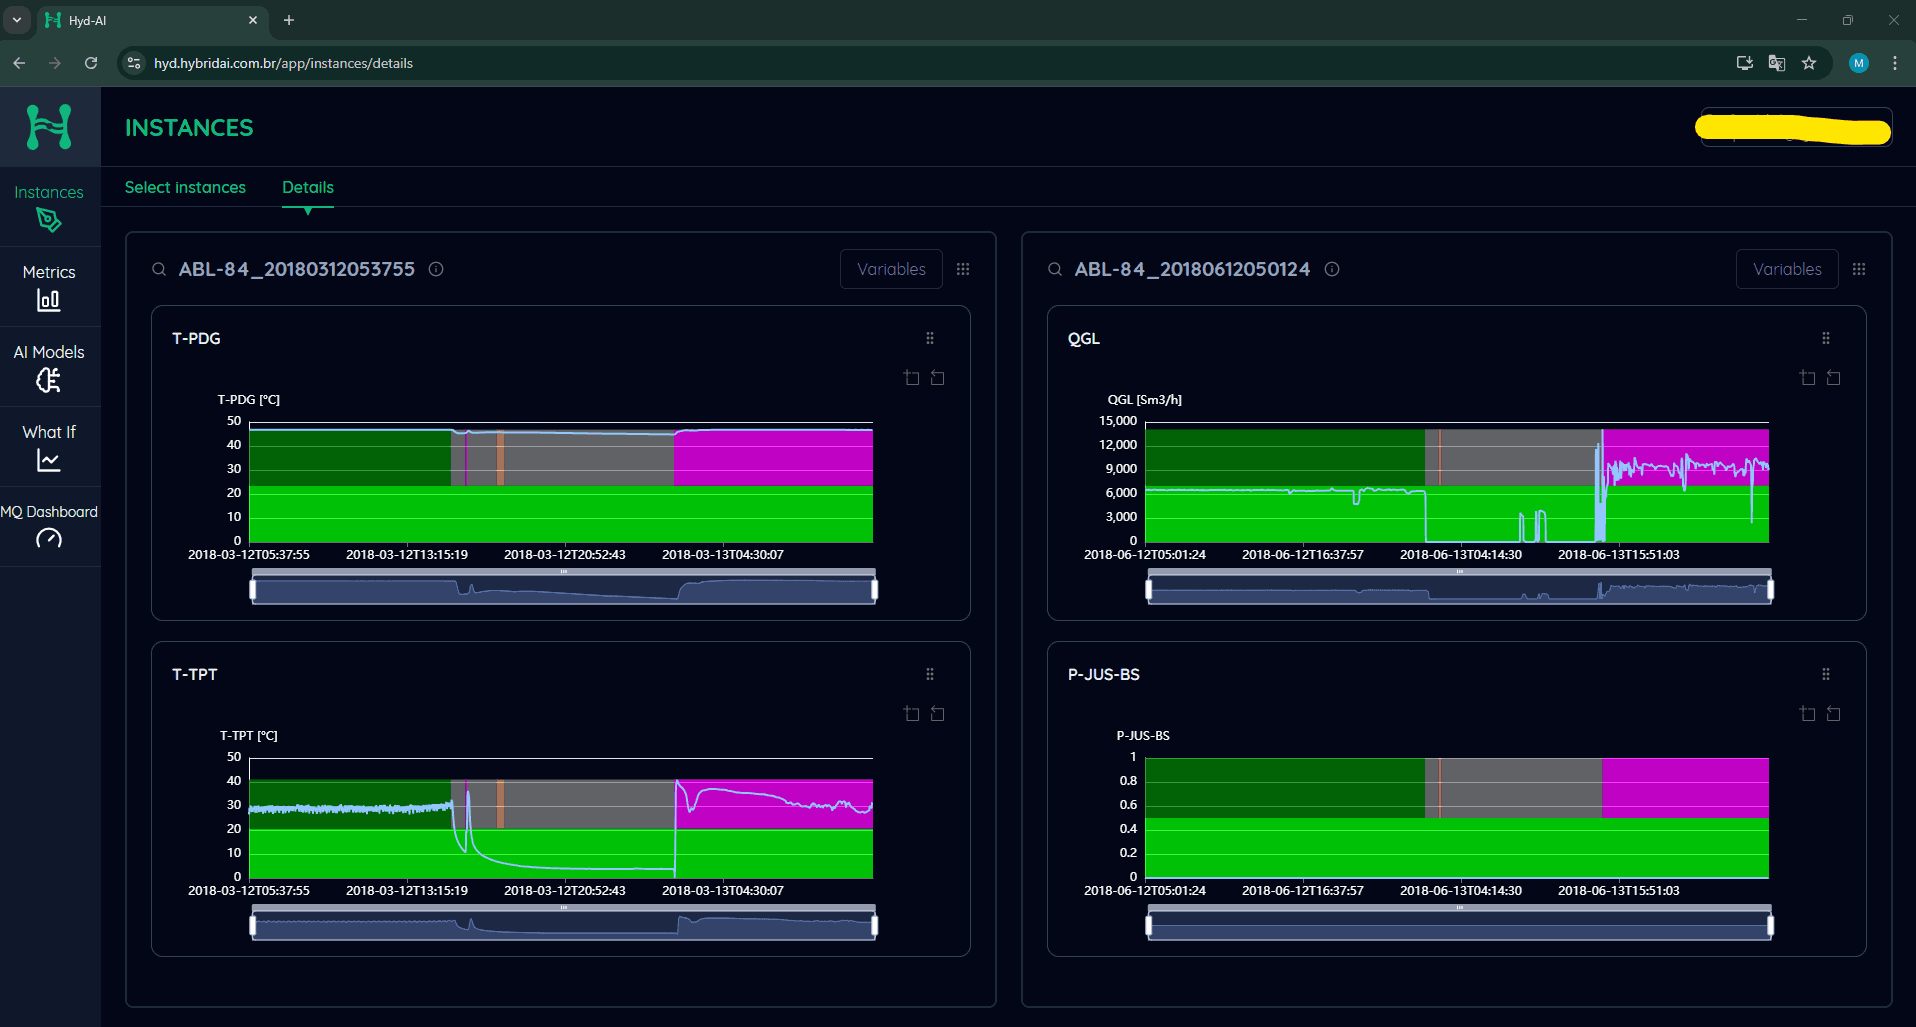The height and width of the screenshot is (1027, 1916).
Task: Click the browser address bar URL
Action: (x=283, y=63)
